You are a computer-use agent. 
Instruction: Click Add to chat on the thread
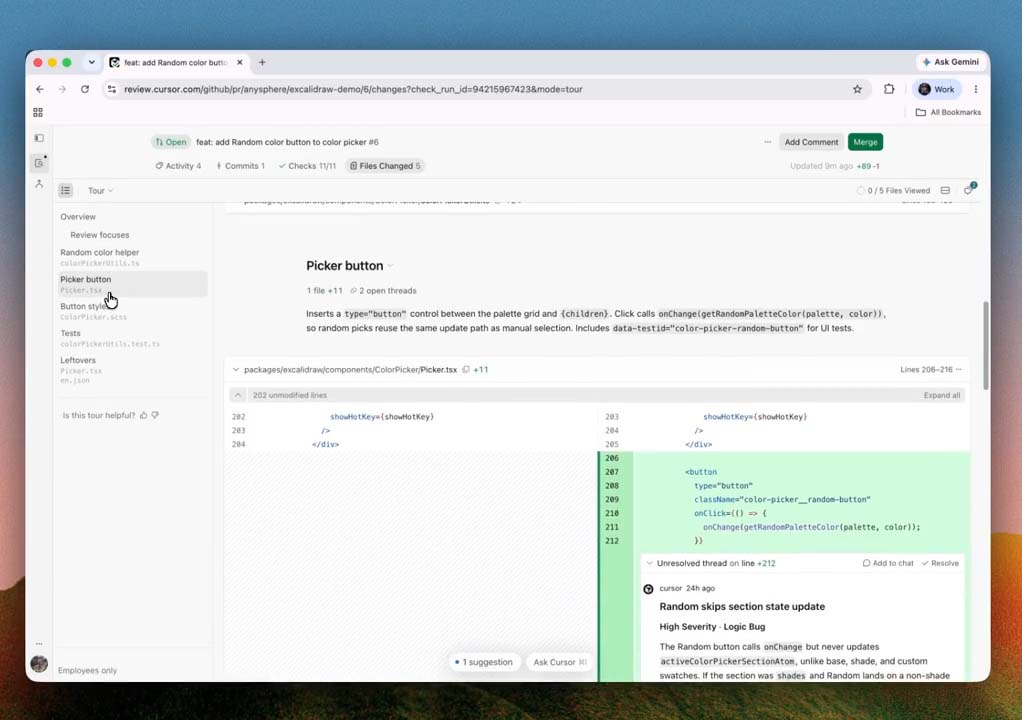pyautogui.click(x=888, y=563)
